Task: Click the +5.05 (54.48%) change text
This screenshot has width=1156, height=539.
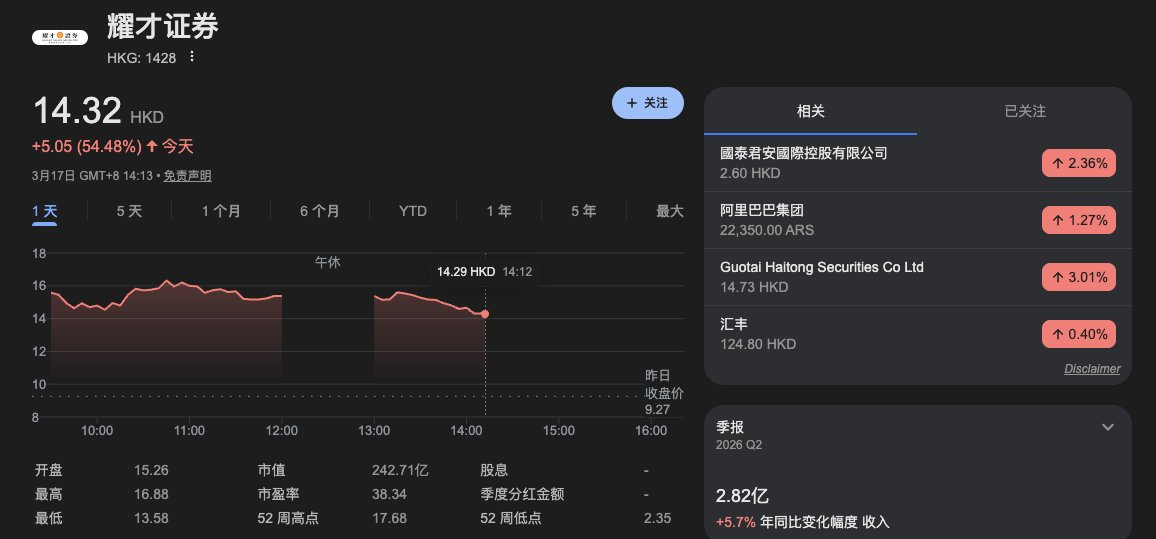Action: pyautogui.click(x=86, y=147)
